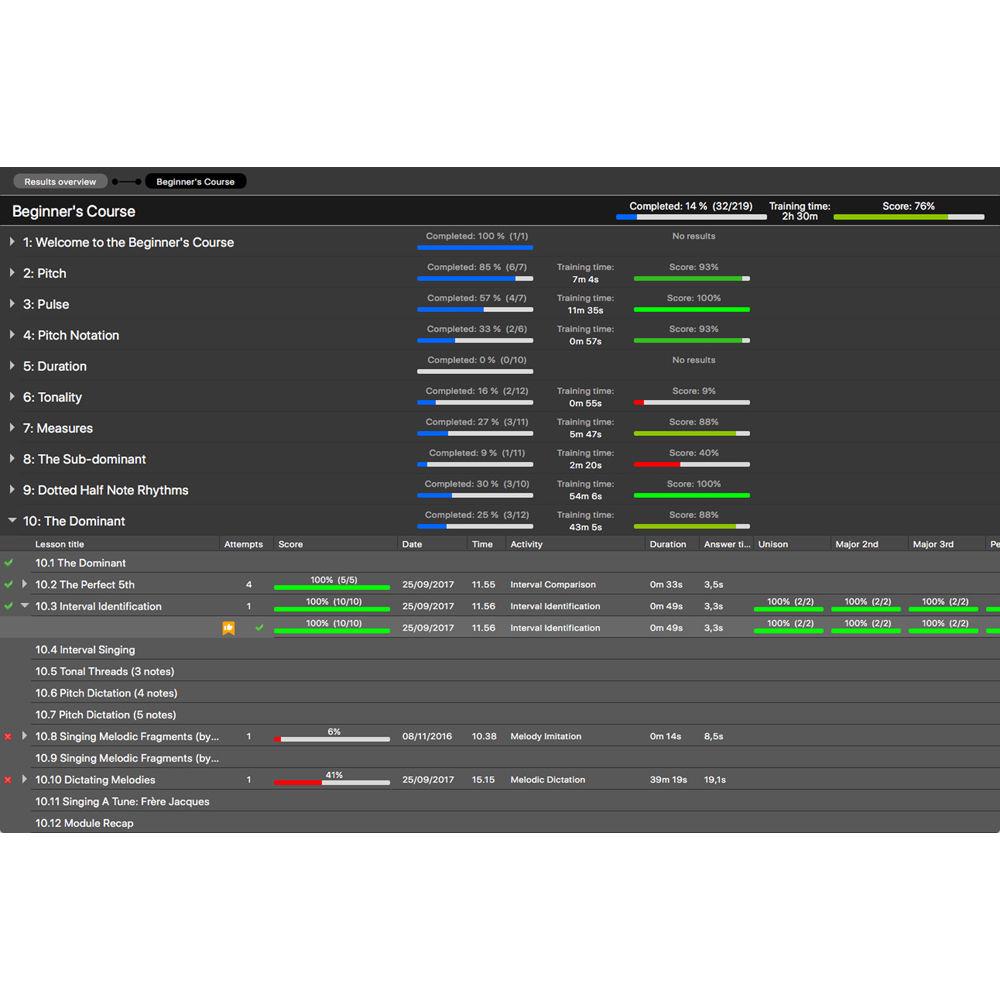Collapse module 10: The Dominant
This screenshot has height=1000, width=1000.
[x=12, y=521]
